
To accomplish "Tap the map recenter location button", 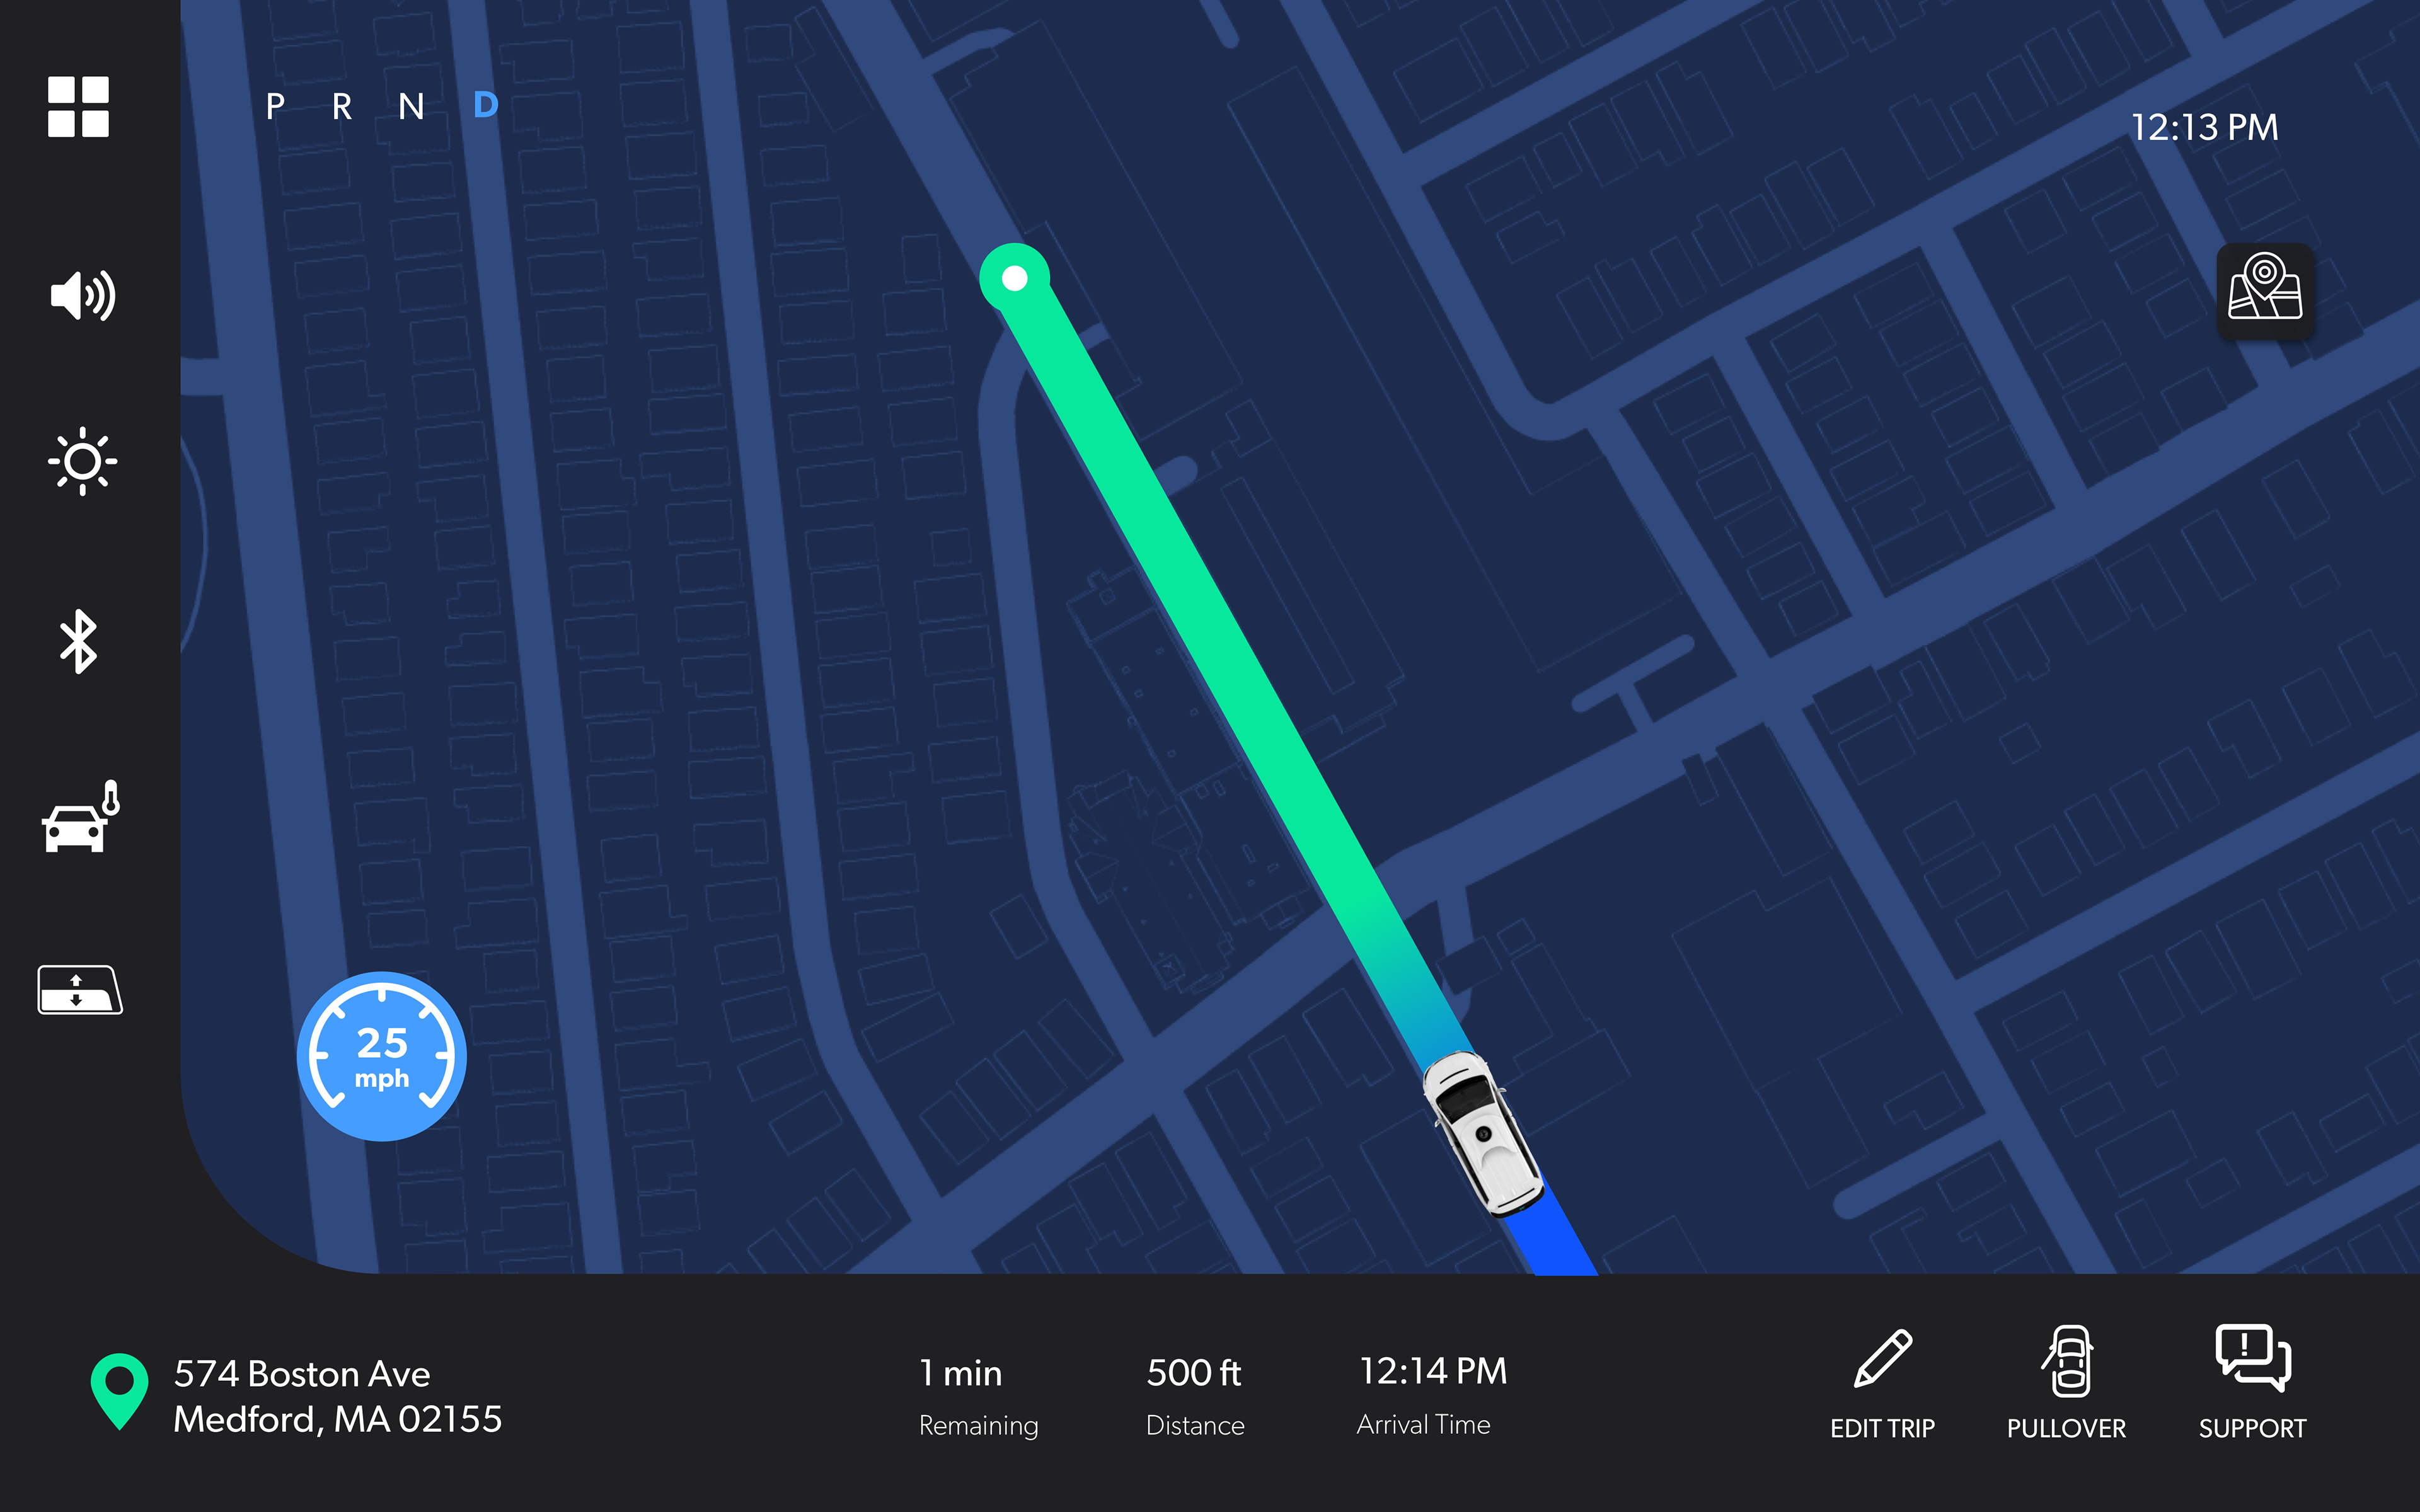I will [x=2265, y=291].
